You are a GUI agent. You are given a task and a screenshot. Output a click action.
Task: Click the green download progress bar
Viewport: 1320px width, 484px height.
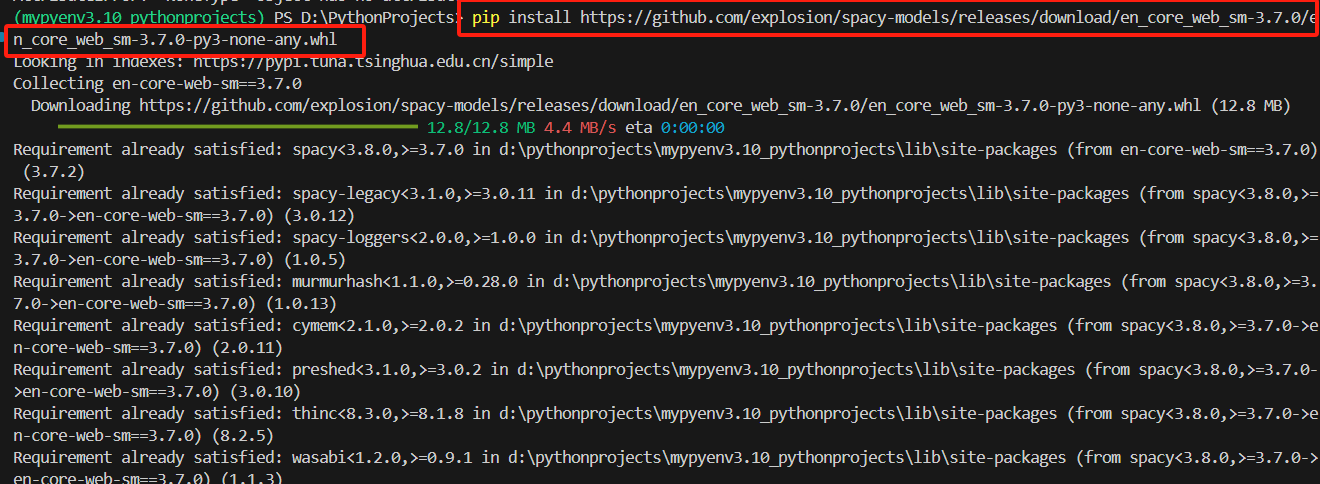(237, 128)
